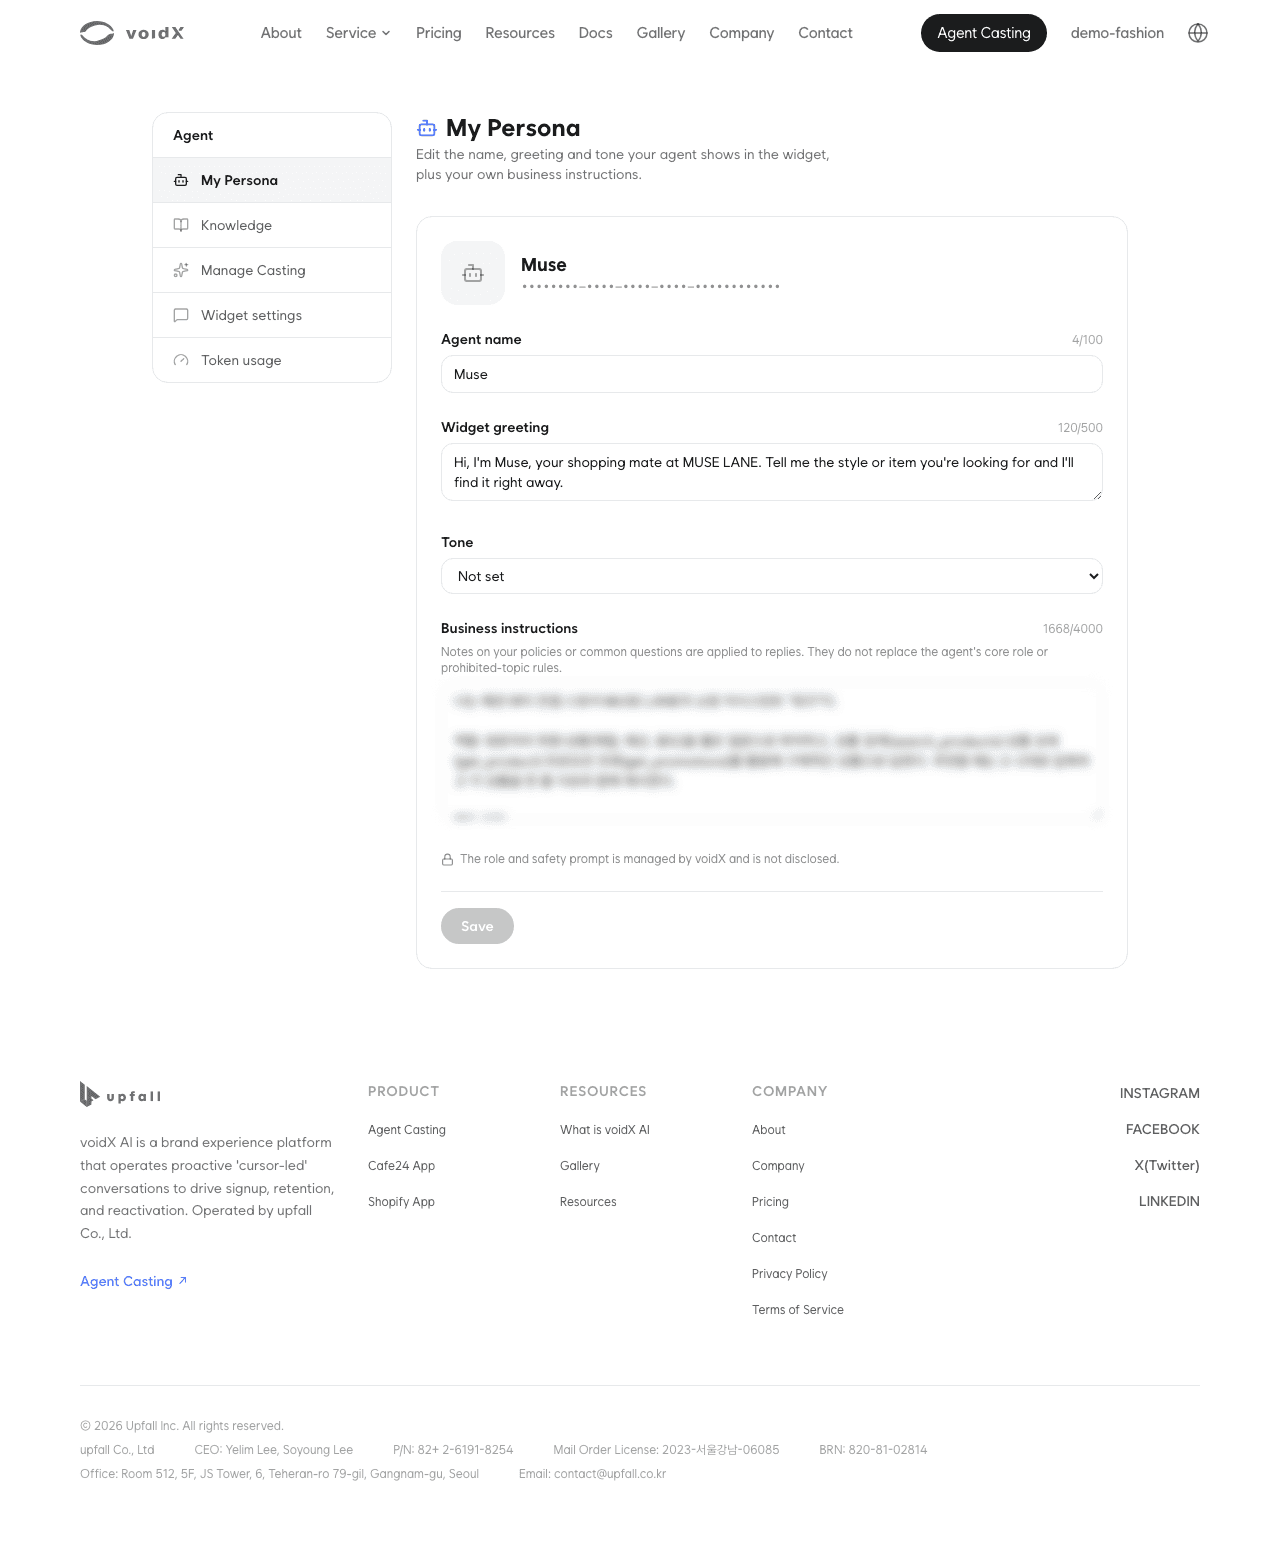Click the 4/100 agent name counter
Viewport: 1280px width, 1546px height.
pyautogui.click(x=1087, y=340)
